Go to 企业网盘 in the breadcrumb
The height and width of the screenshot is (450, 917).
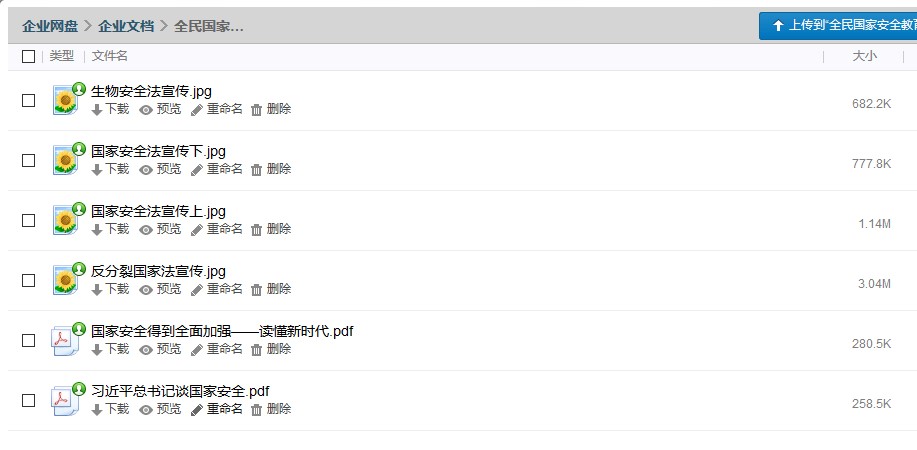(50, 26)
